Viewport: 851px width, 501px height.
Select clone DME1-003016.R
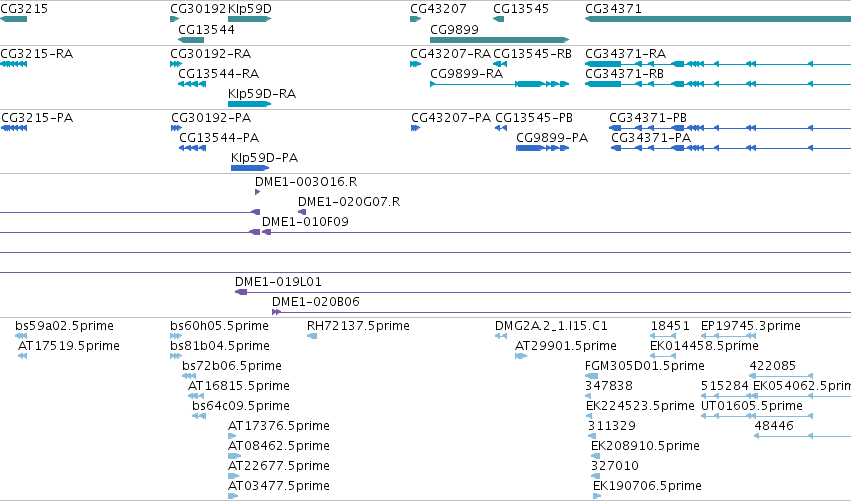tap(306, 182)
